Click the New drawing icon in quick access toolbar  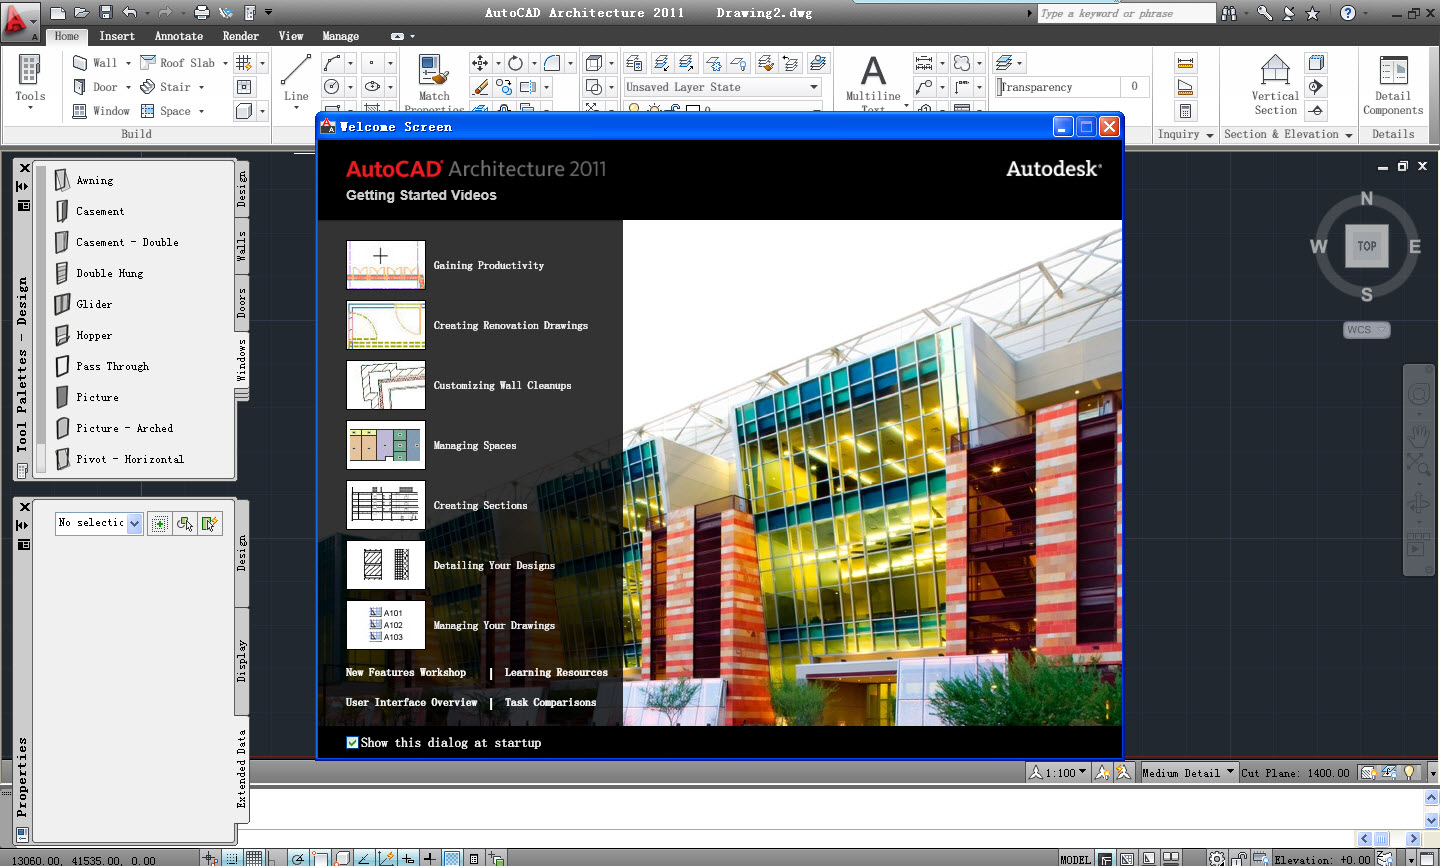click(58, 13)
